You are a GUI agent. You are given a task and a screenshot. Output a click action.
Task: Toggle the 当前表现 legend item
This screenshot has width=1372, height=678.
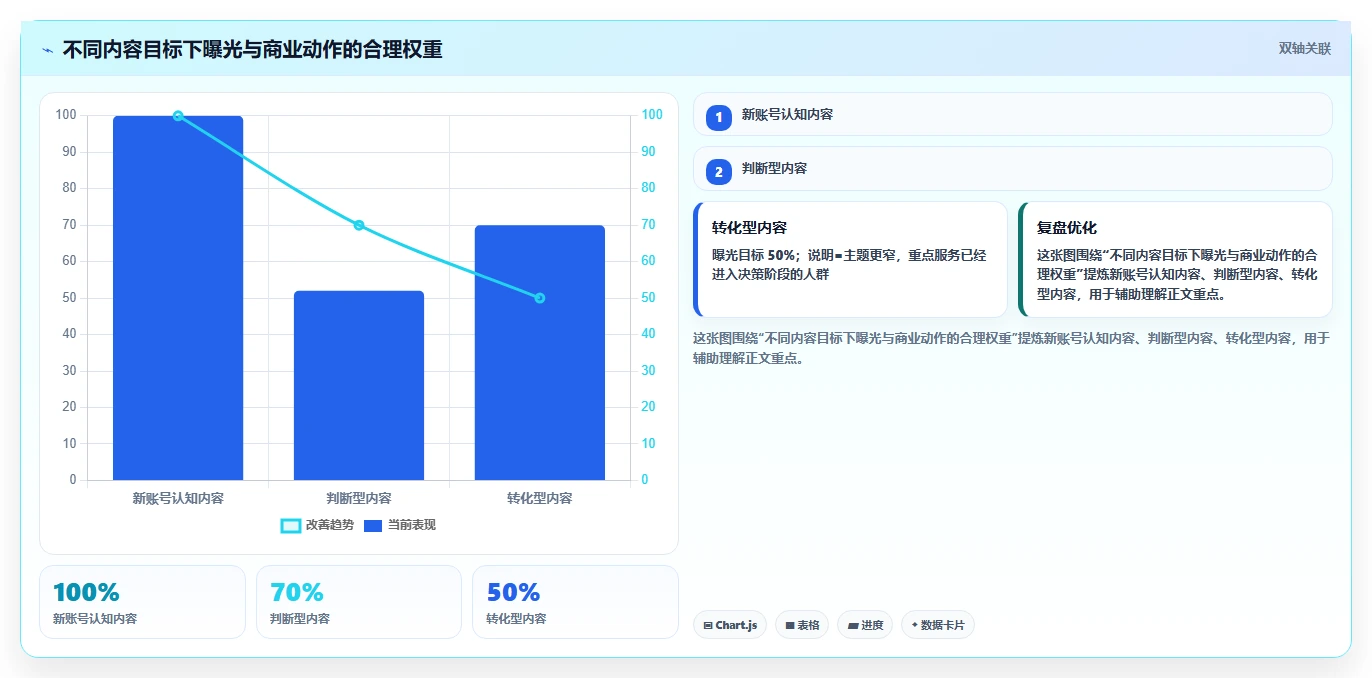pyautogui.click(x=399, y=525)
